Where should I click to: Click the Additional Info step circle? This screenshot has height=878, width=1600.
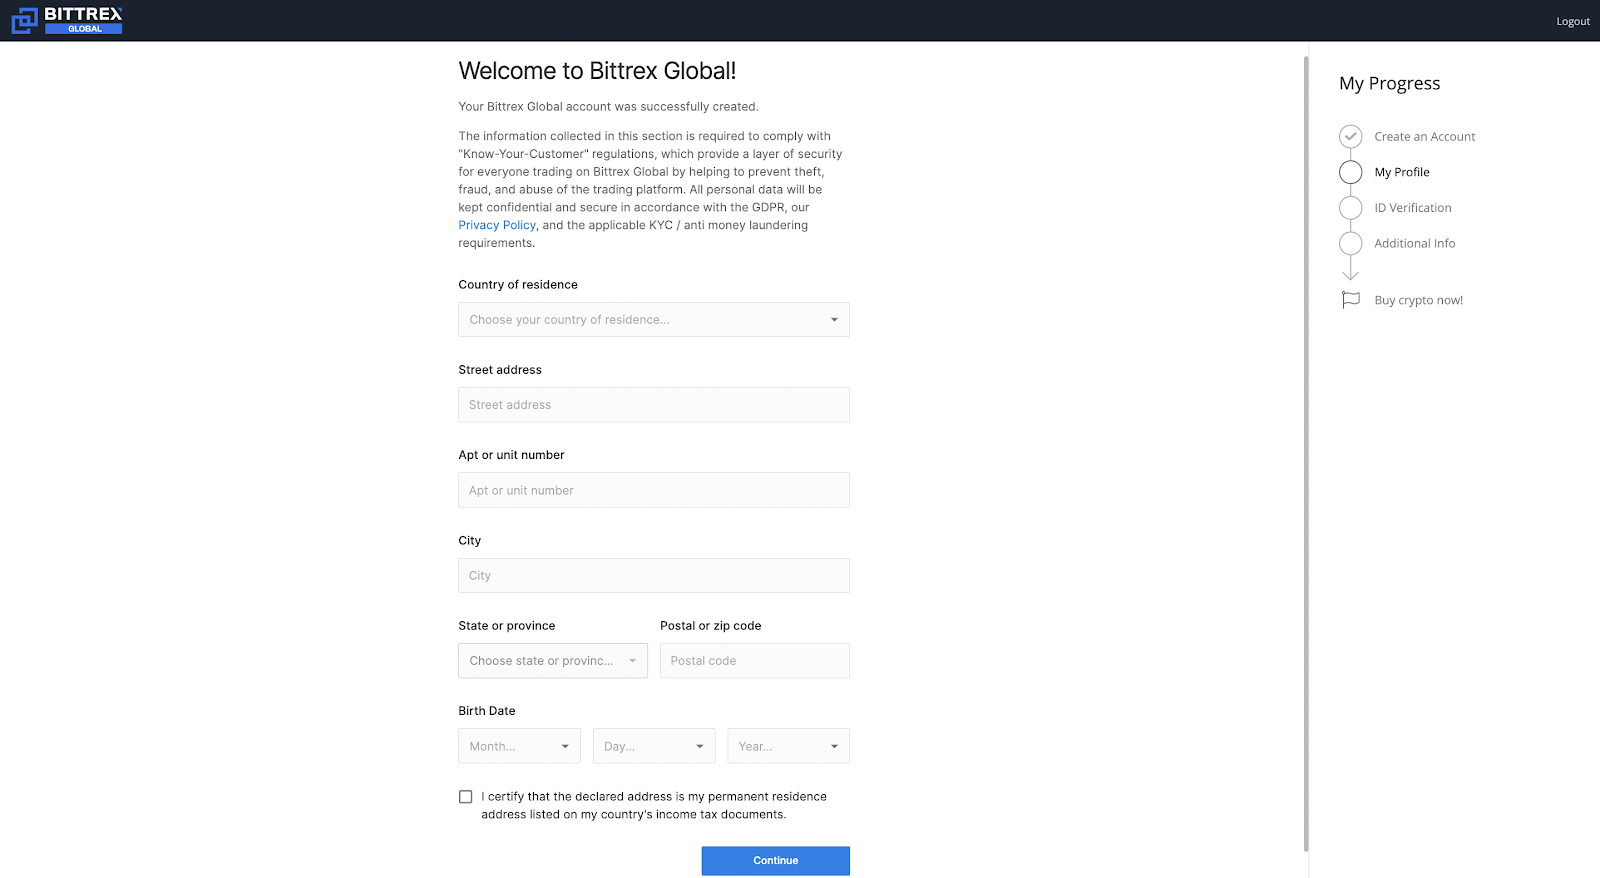[1350, 243]
